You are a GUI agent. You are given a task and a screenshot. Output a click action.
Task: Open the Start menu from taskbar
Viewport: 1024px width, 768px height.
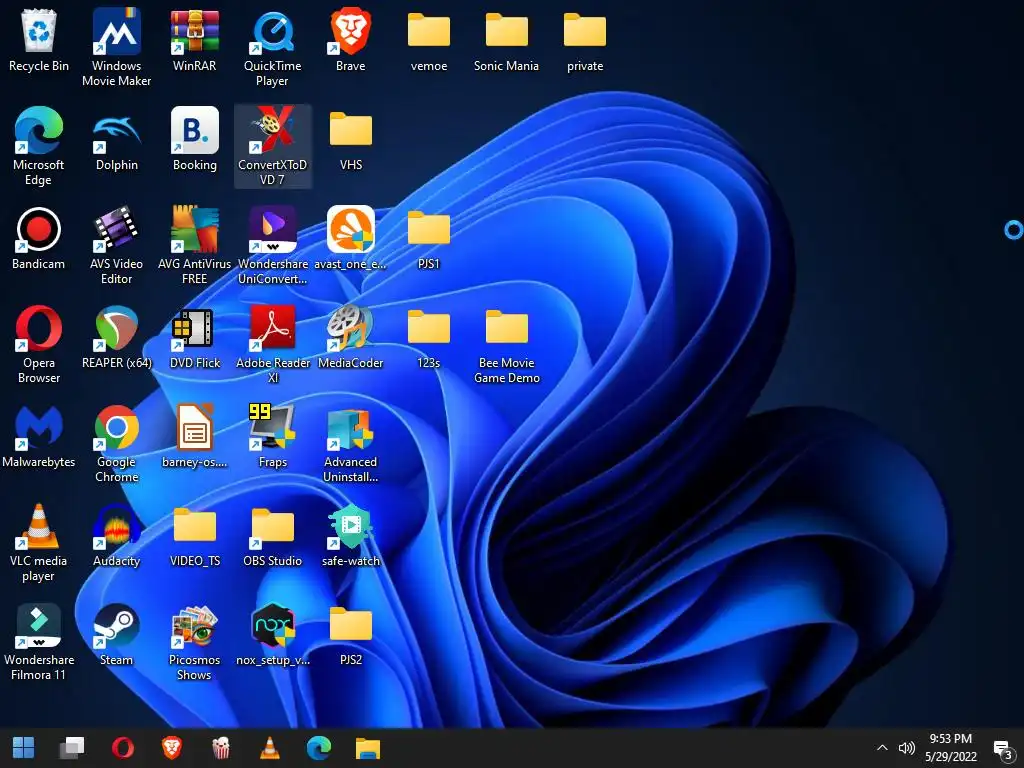[x=24, y=748]
